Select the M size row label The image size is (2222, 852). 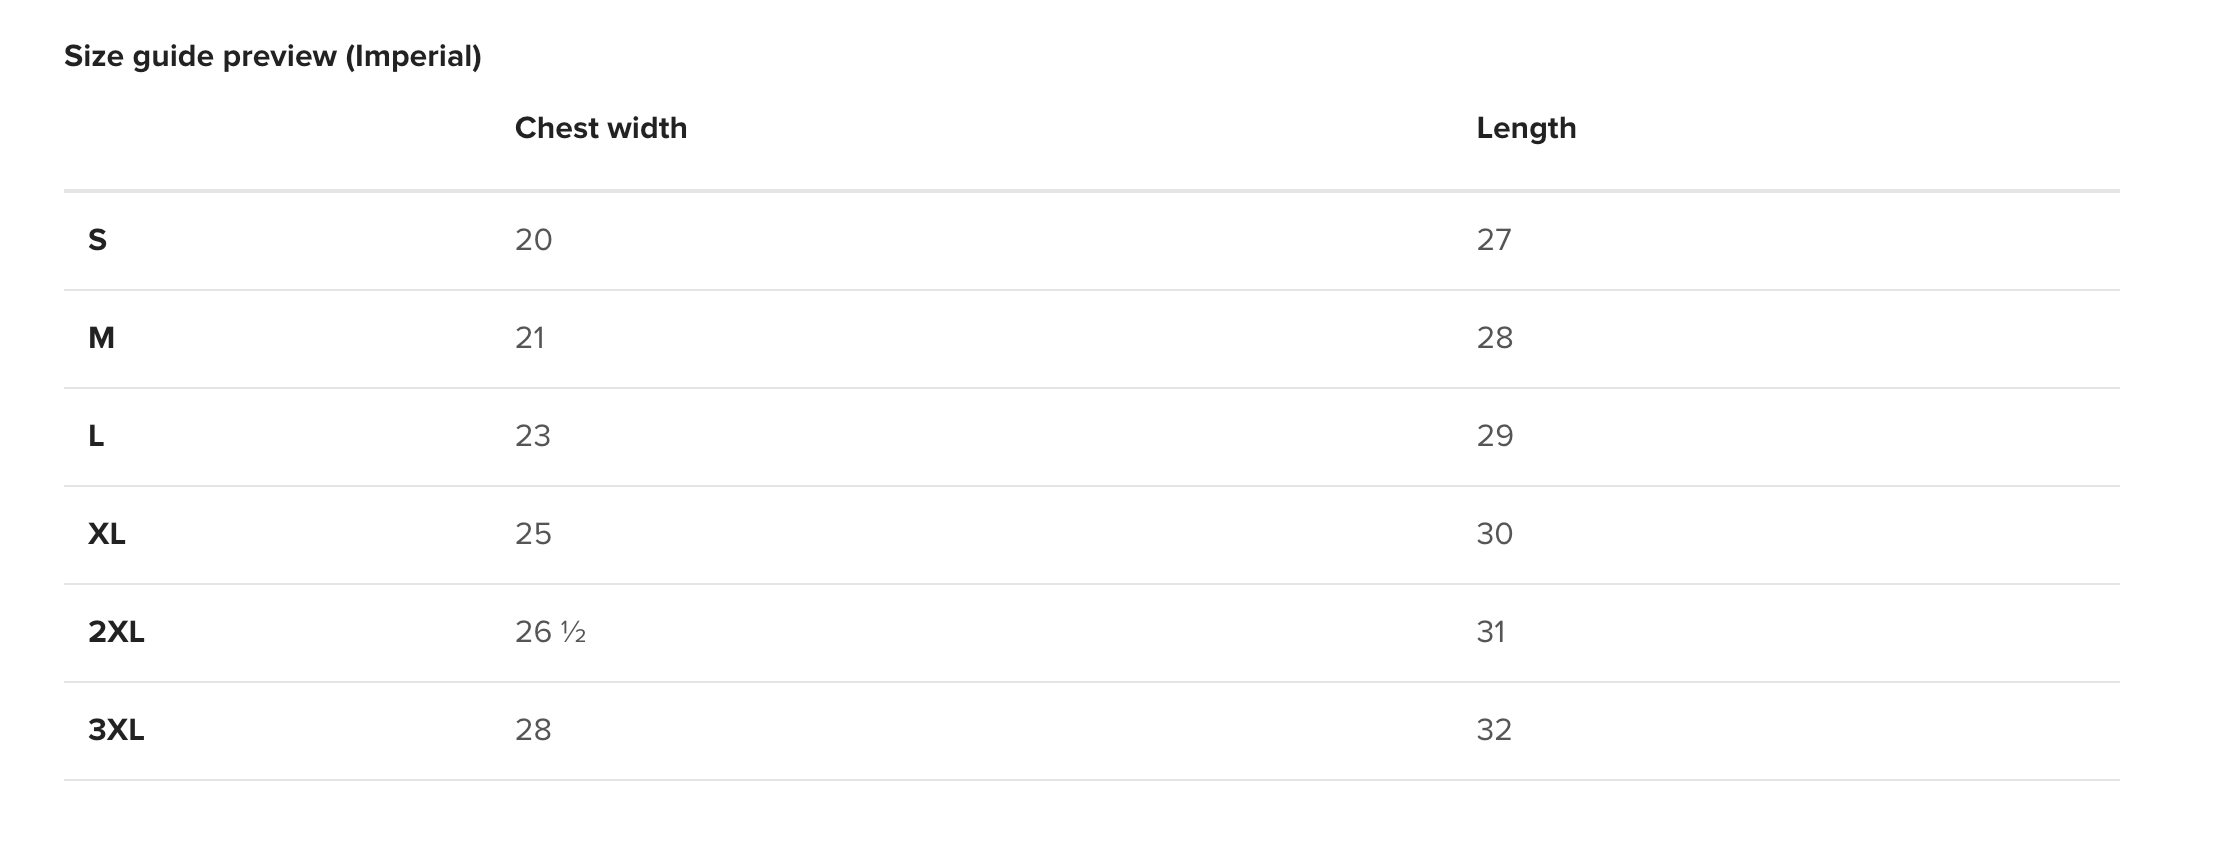[x=101, y=338]
